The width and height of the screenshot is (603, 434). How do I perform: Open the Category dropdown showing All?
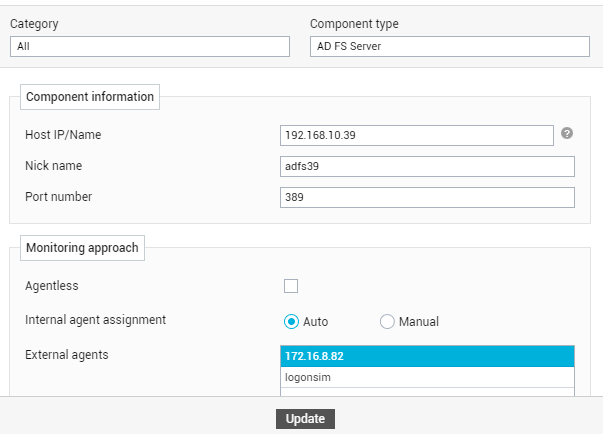[150, 47]
